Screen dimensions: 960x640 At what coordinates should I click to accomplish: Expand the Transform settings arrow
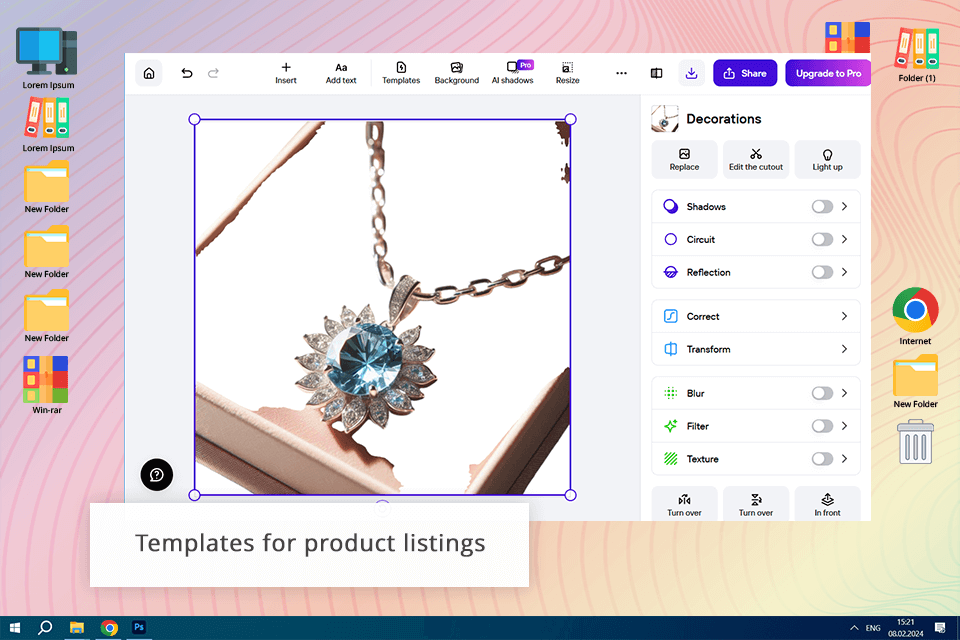coord(844,349)
